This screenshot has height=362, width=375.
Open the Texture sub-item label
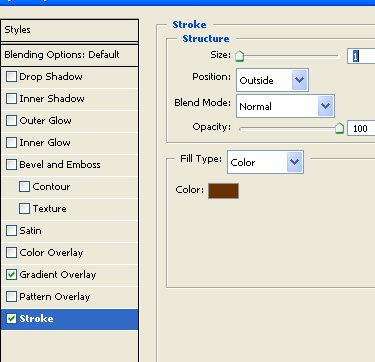point(50,209)
